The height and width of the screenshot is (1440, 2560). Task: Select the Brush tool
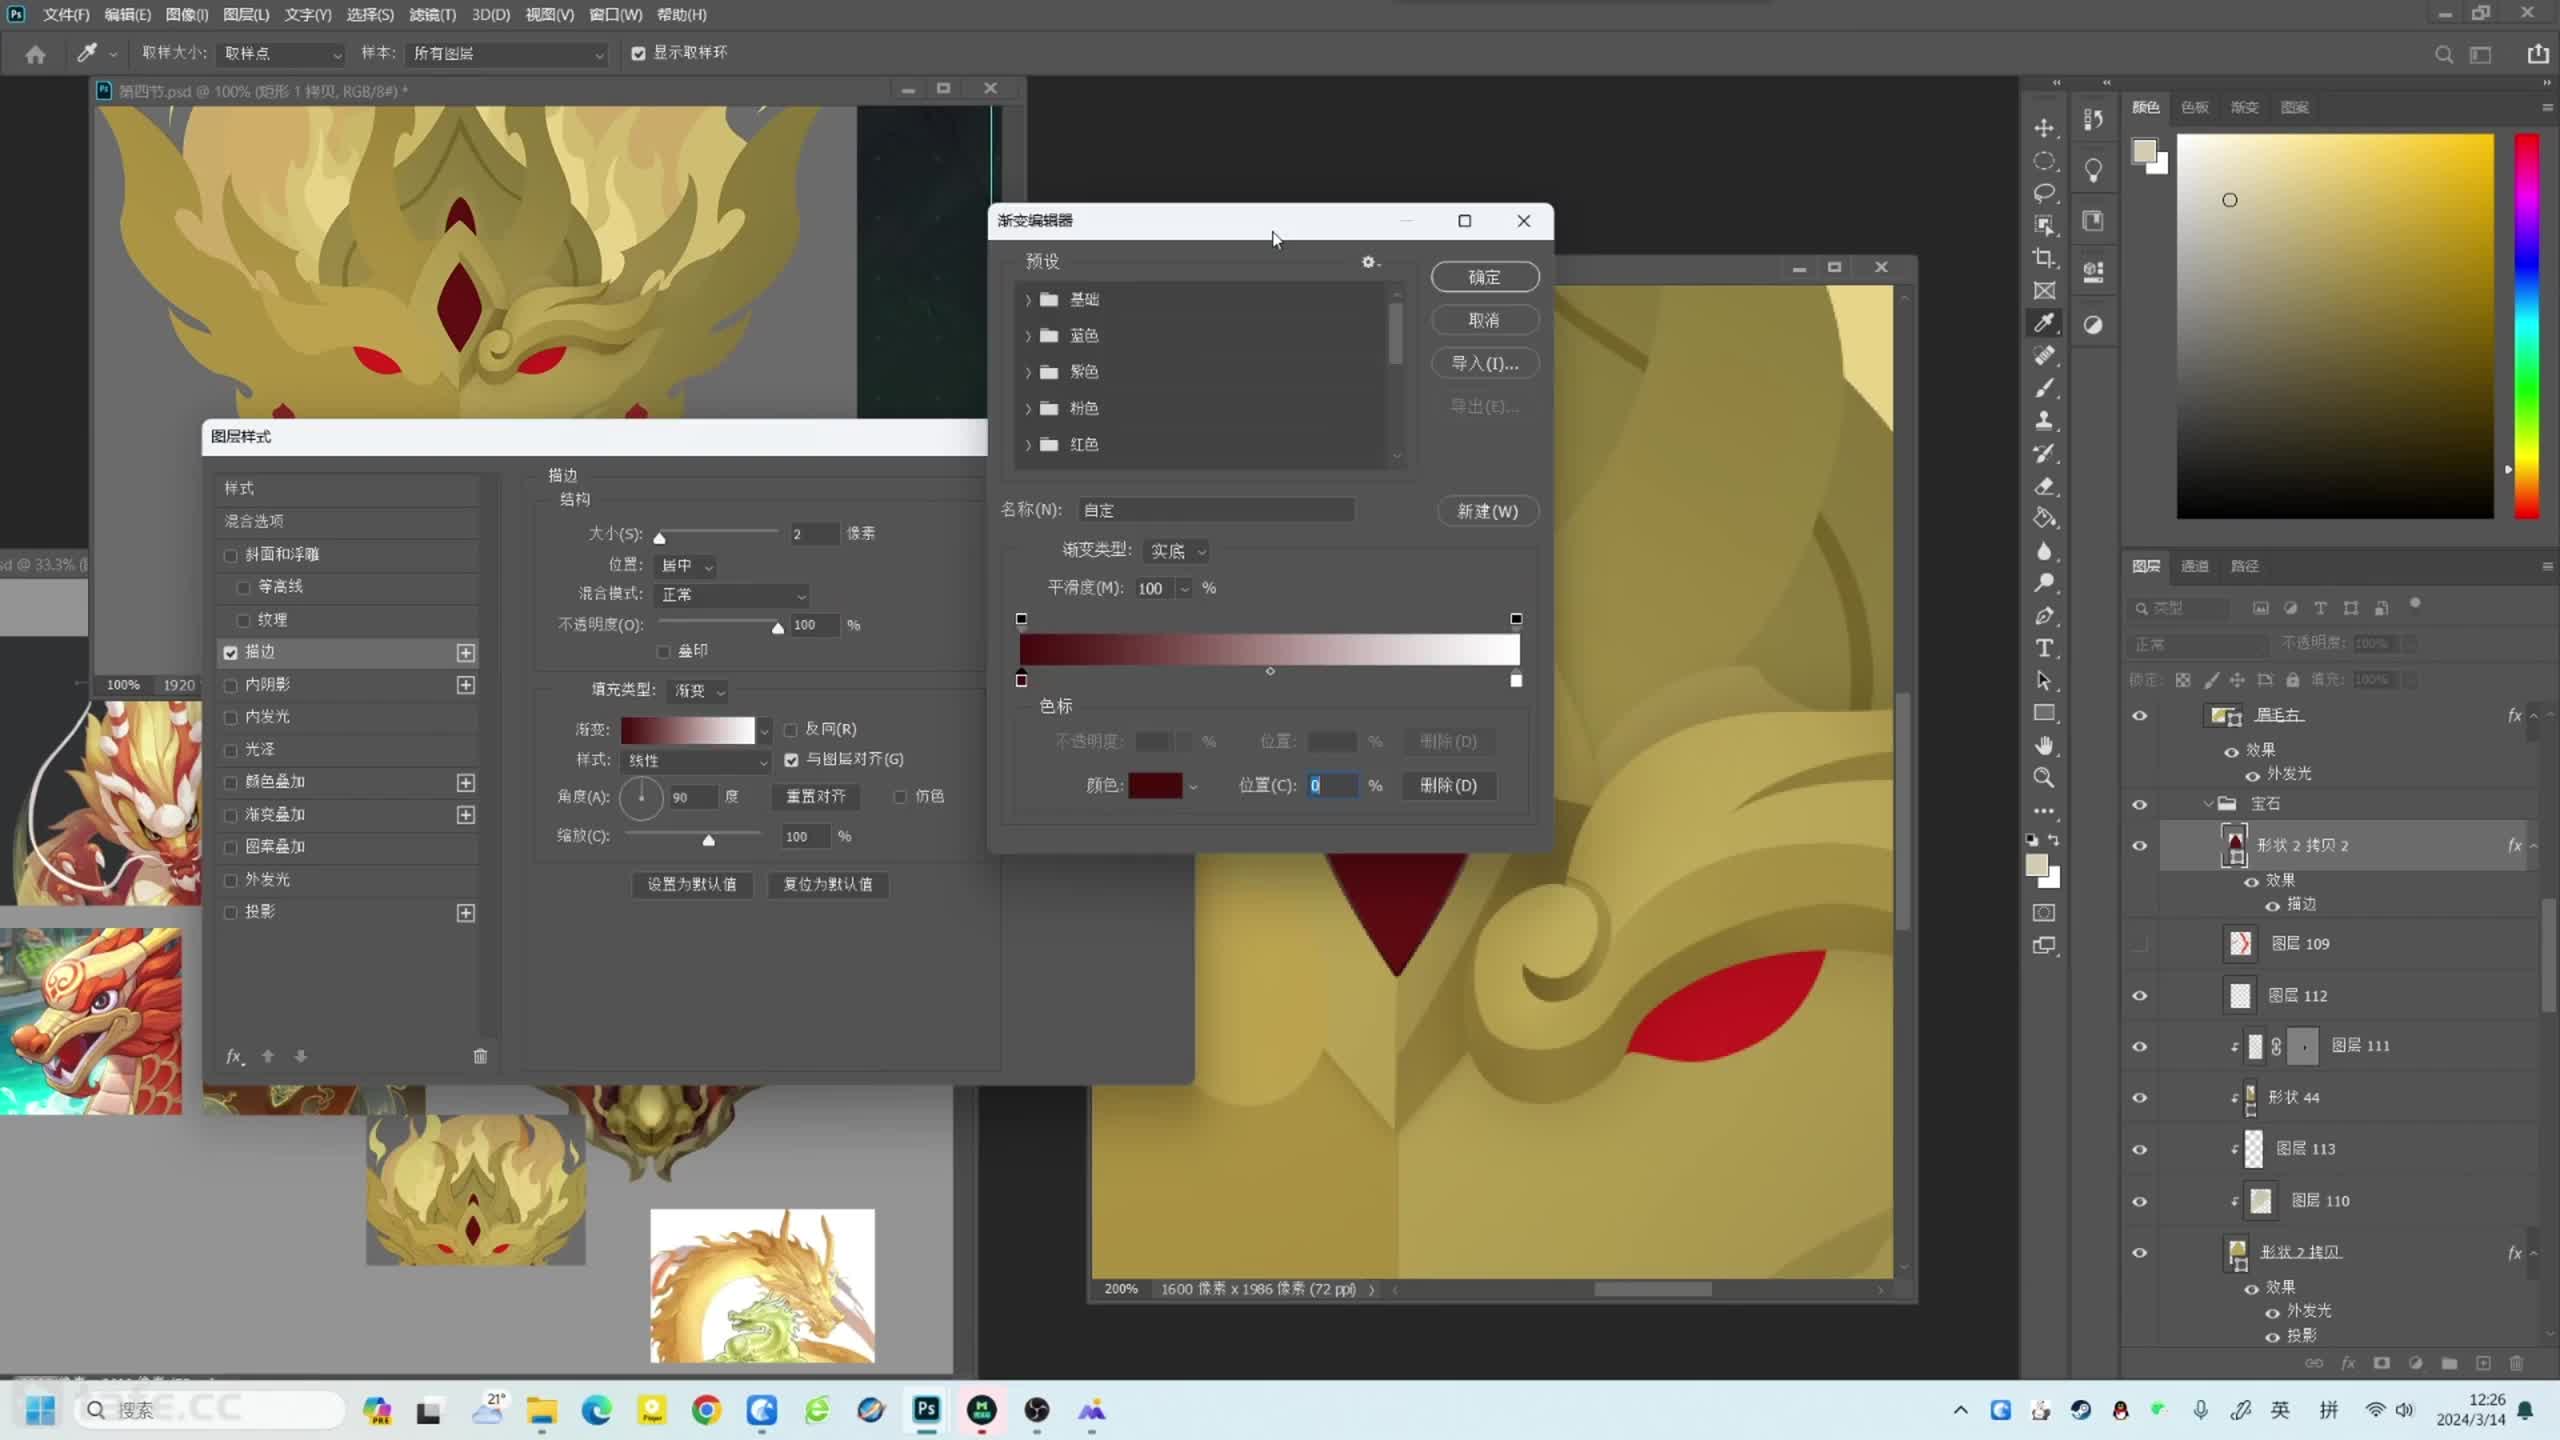coord(2044,388)
